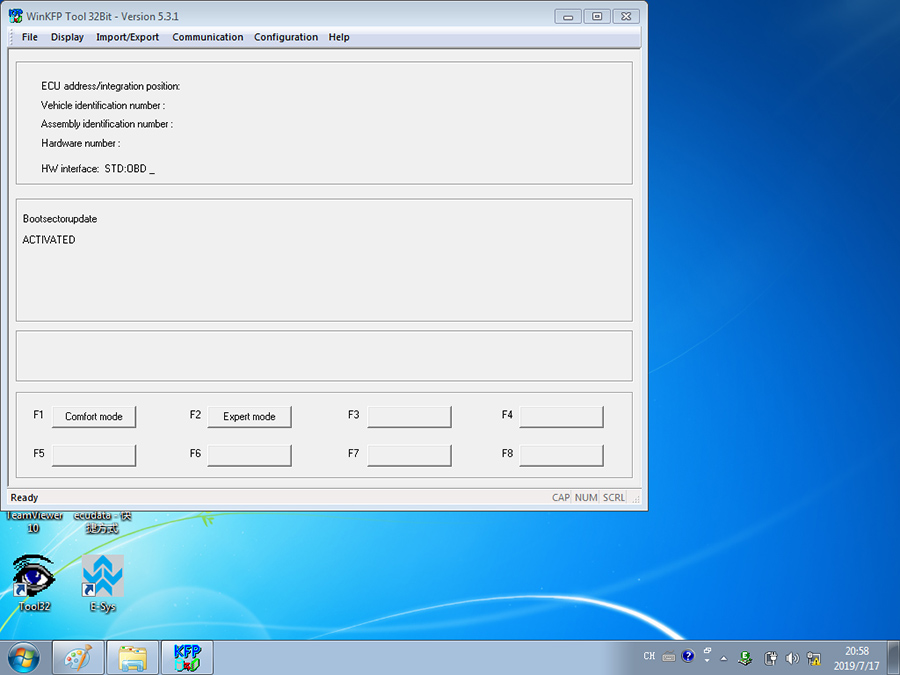Open the Display menu
This screenshot has width=900, height=675.
point(67,37)
